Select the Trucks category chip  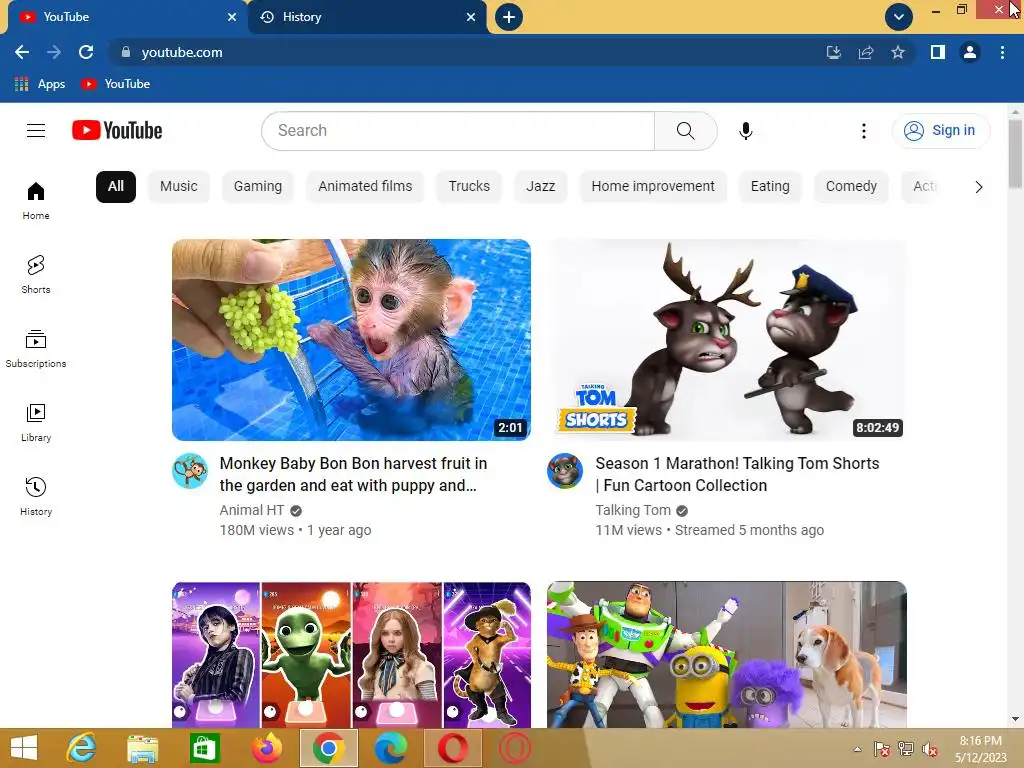pos(469,187)
